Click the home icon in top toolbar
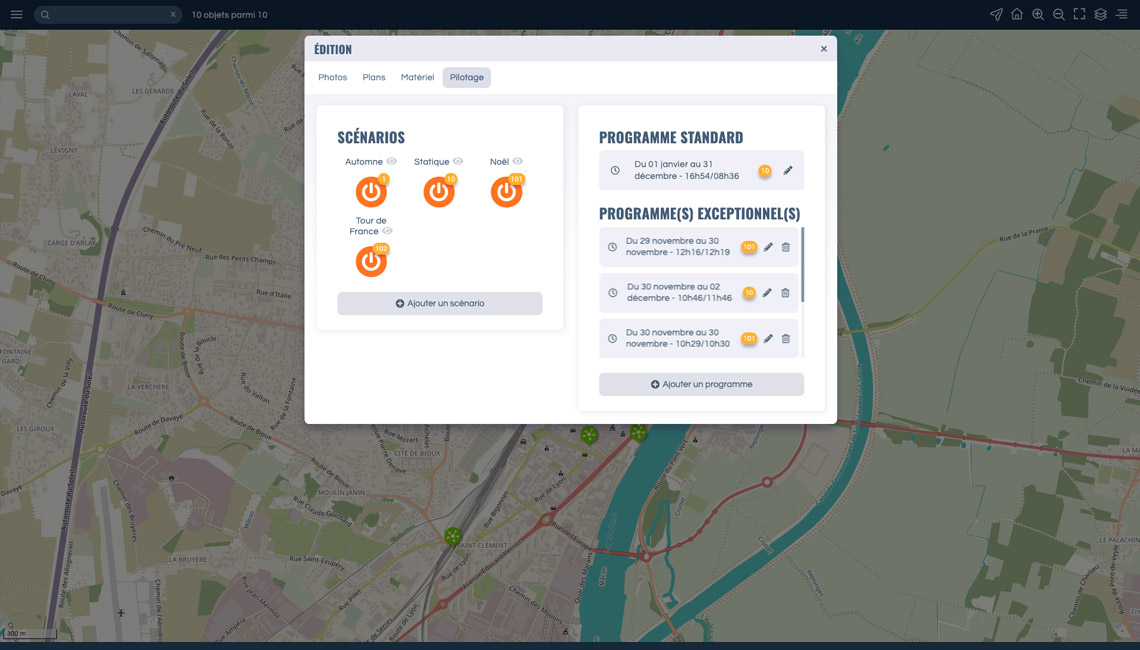 [1017, 15]
